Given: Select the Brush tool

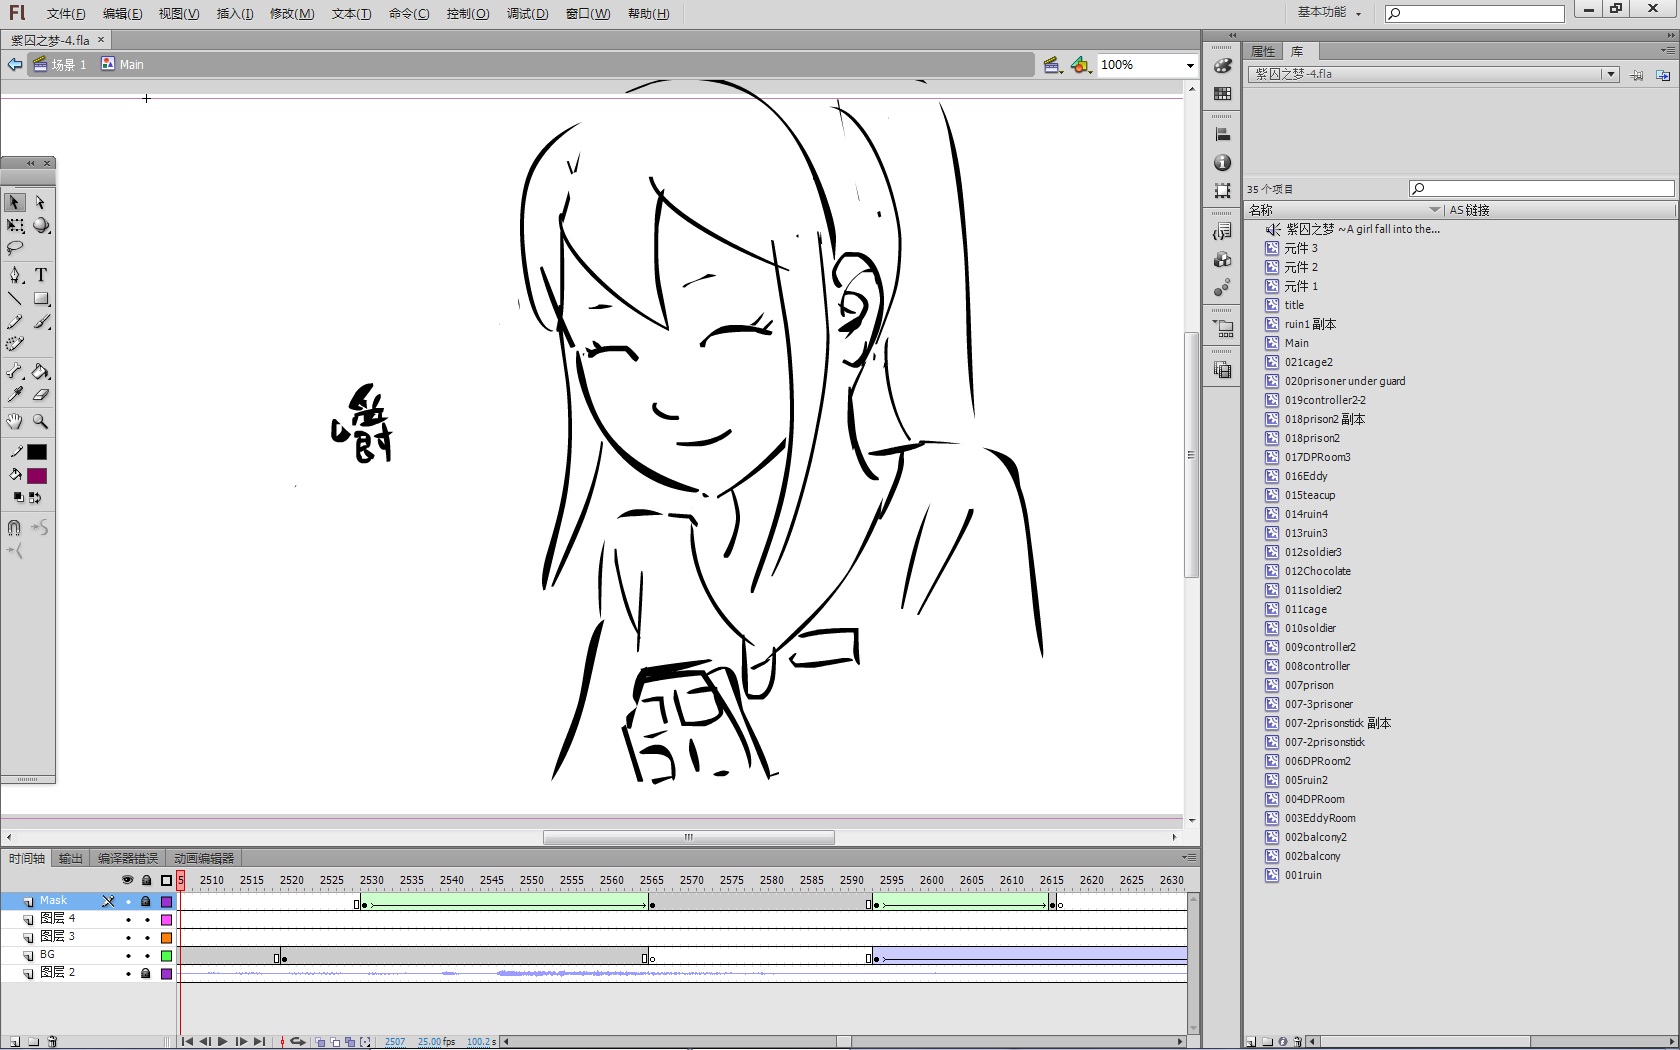Looking at the screenshot, I should point(41,322).
